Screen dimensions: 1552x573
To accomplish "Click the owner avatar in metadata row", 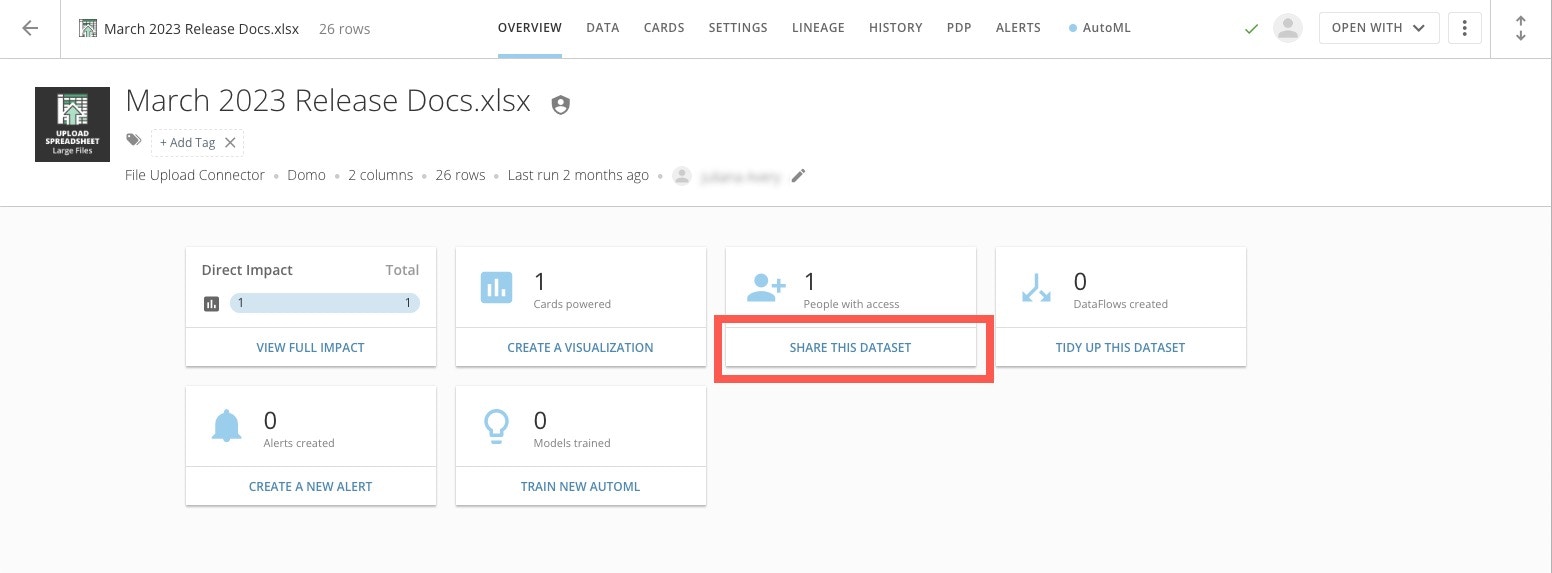I will [x=682, y=176].
